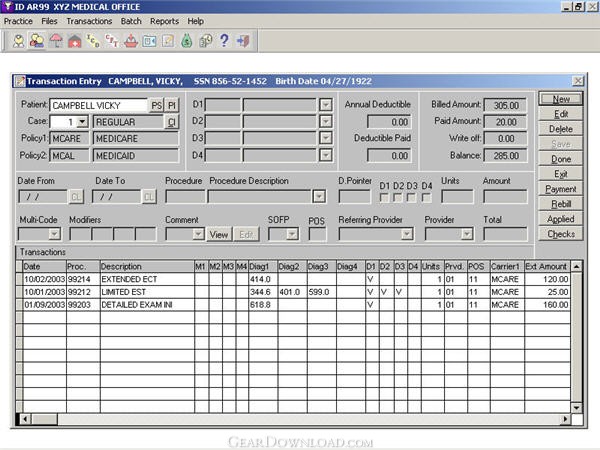Screen dimensions: 600x450
Task: Toggle the D2 diagnosis pointer checkbox
Action: point(398,197)
